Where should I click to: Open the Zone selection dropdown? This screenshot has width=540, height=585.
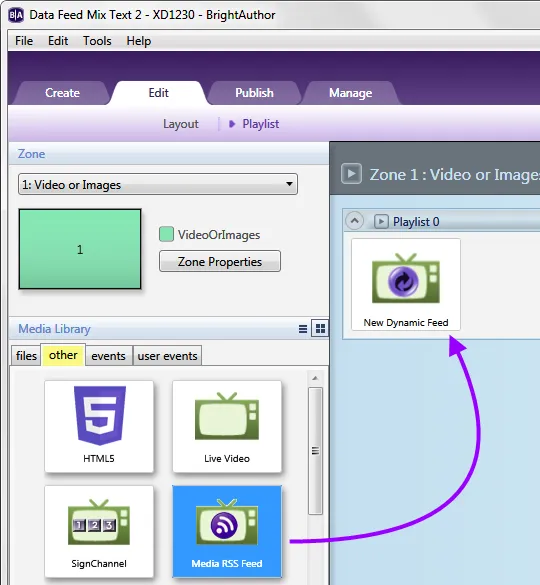point(158,184)
